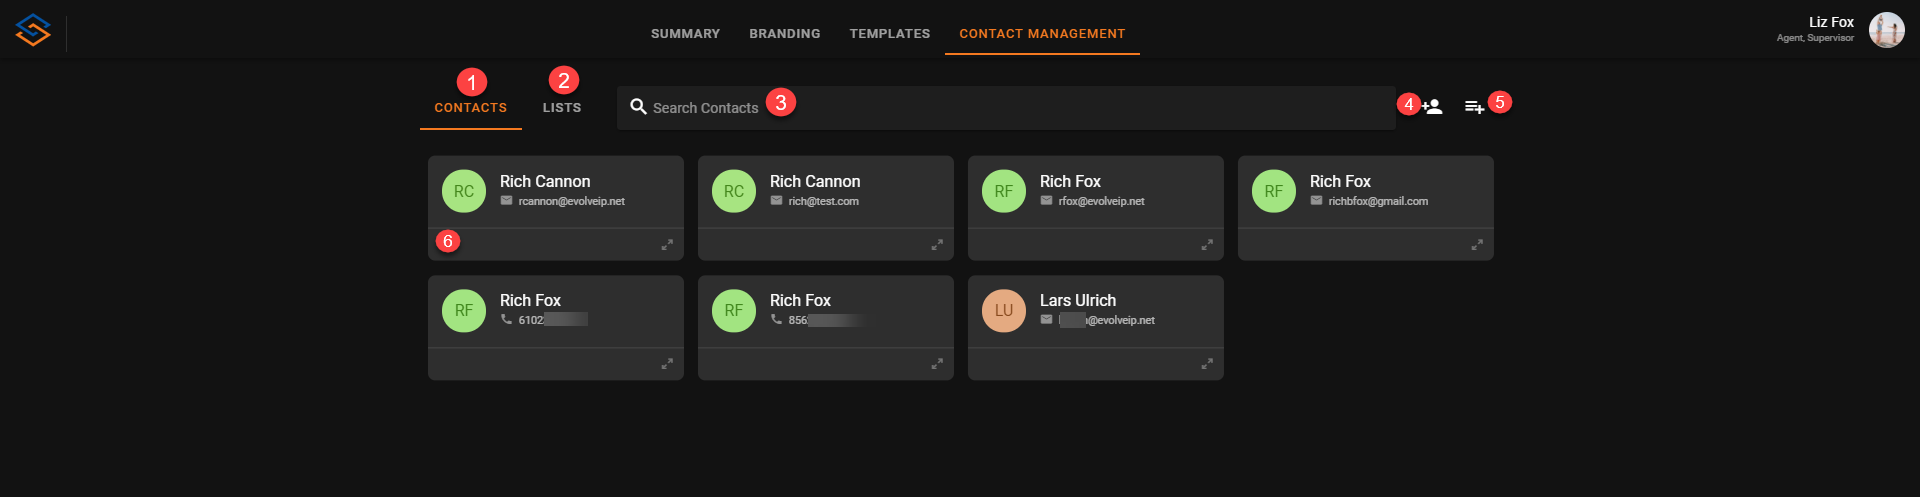Viewport: 1920px width, 497px height.
Task: Open the Summary tab
Action: 685,34
